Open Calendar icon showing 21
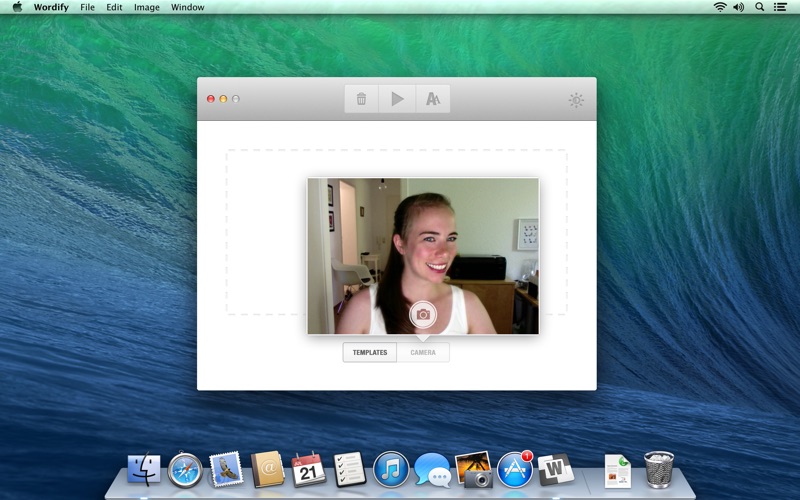800x500 pixels. (308, 469)
